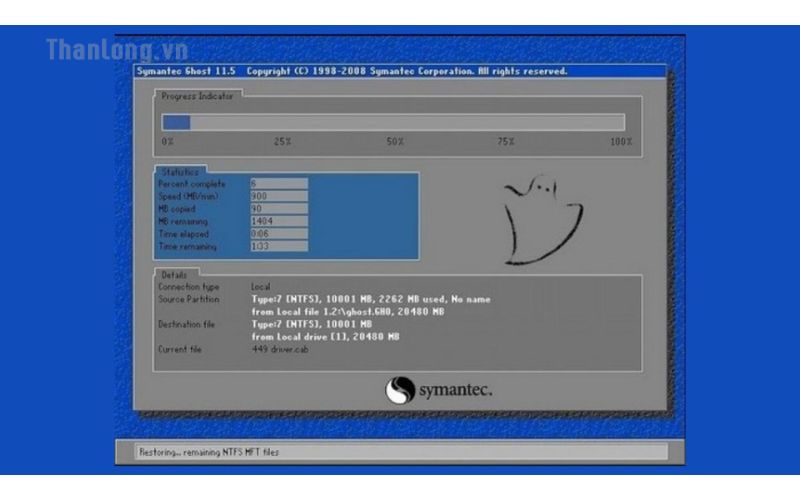Select the Percent complete value field

pyautogui.click(x=278, y=184)
